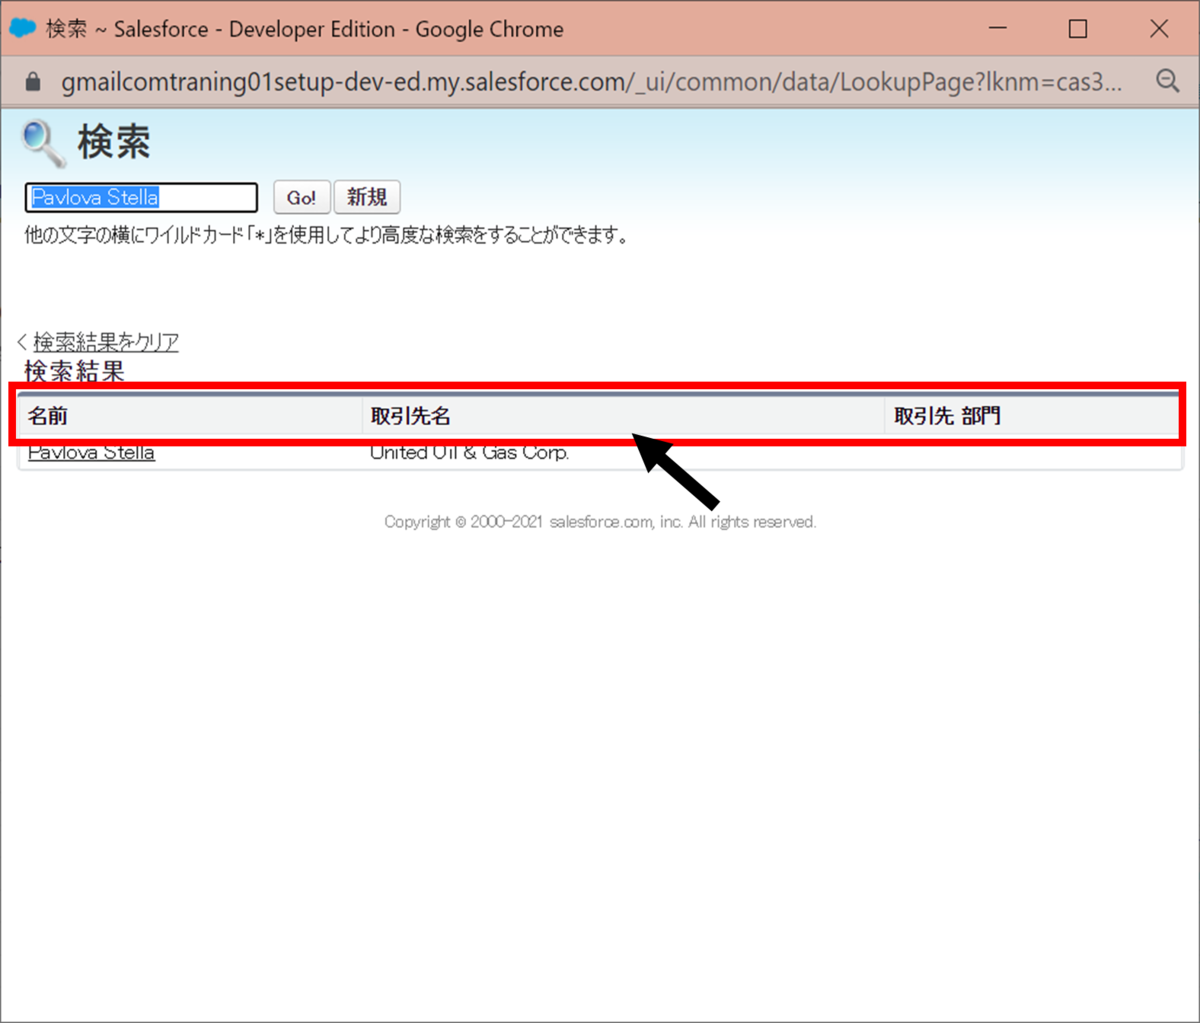Sort by the 名前 column header
Image resolution: width=1200 pixels, height=1023 pixels.
tap(48, 416)
